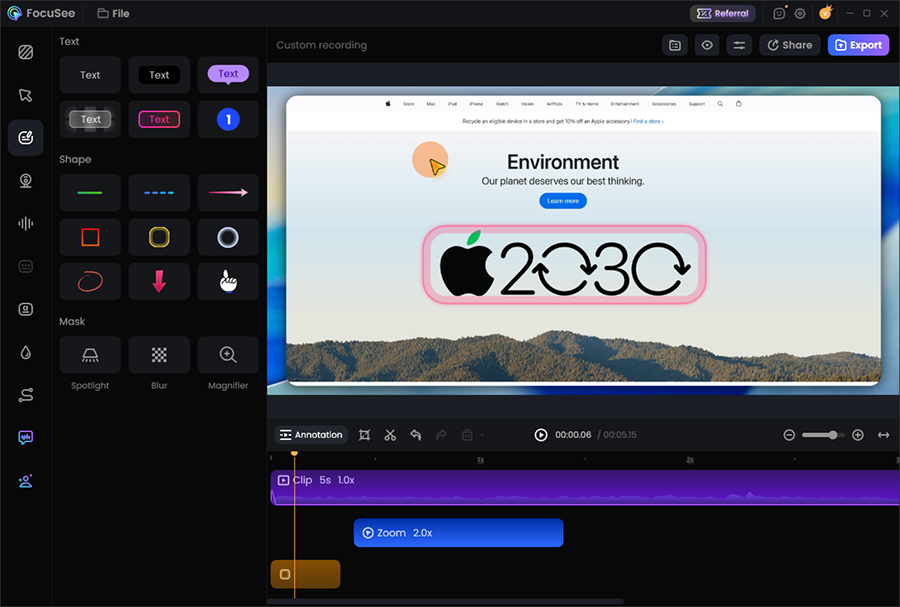Open the droplet effect sidebar icon
Viewport: 900px width, 607px height.
click(x=26, y=352)
